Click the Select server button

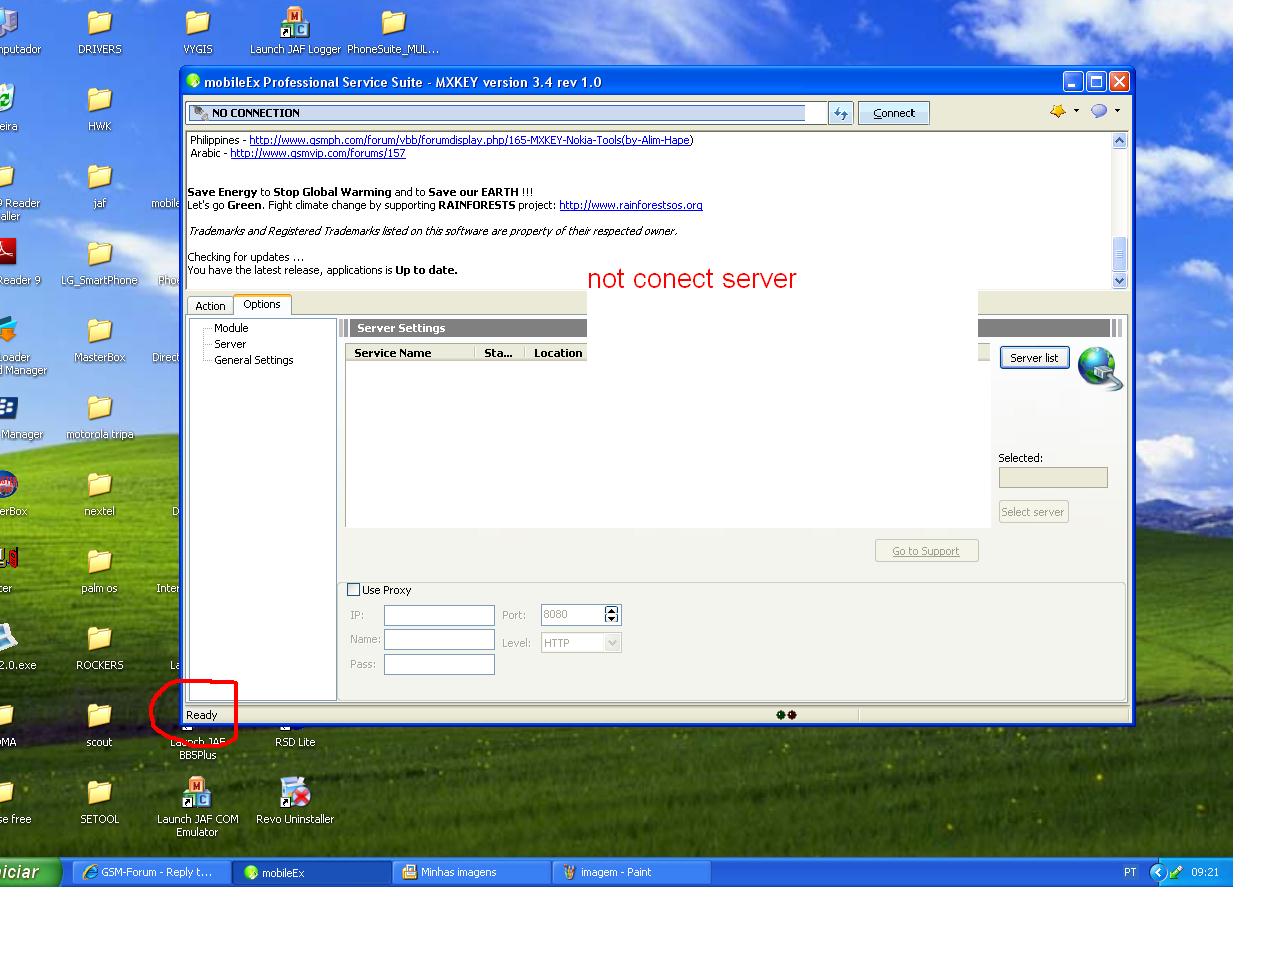pyautogui.click(x=1033, y=512)
